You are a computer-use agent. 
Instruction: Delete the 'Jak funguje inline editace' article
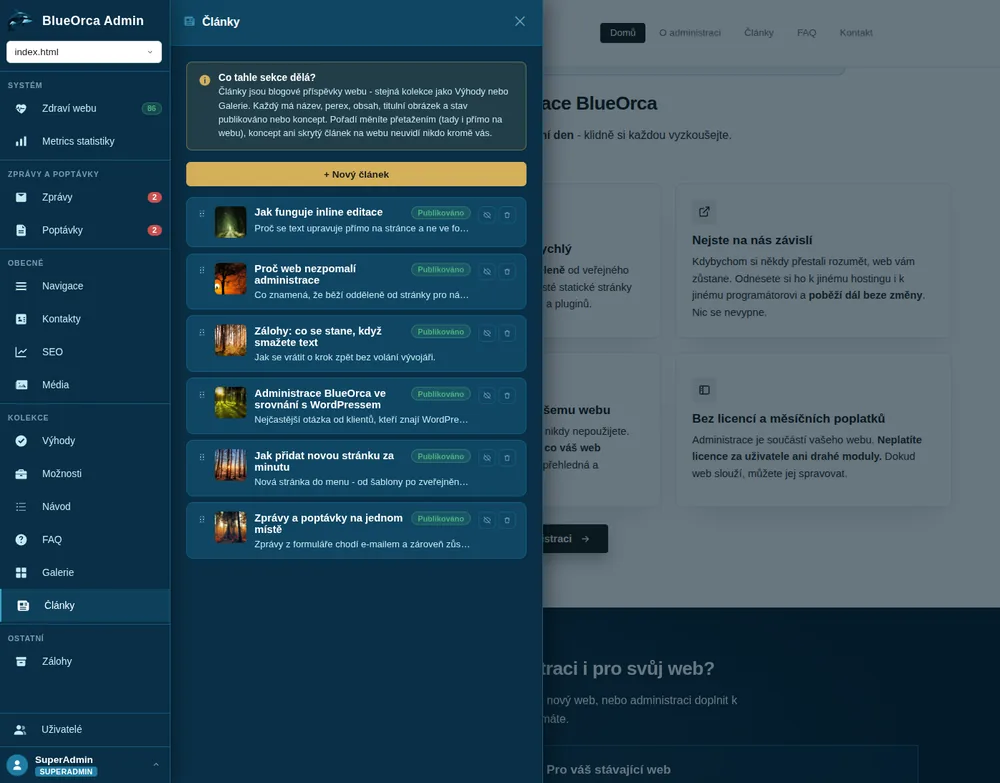coord(507,215)
